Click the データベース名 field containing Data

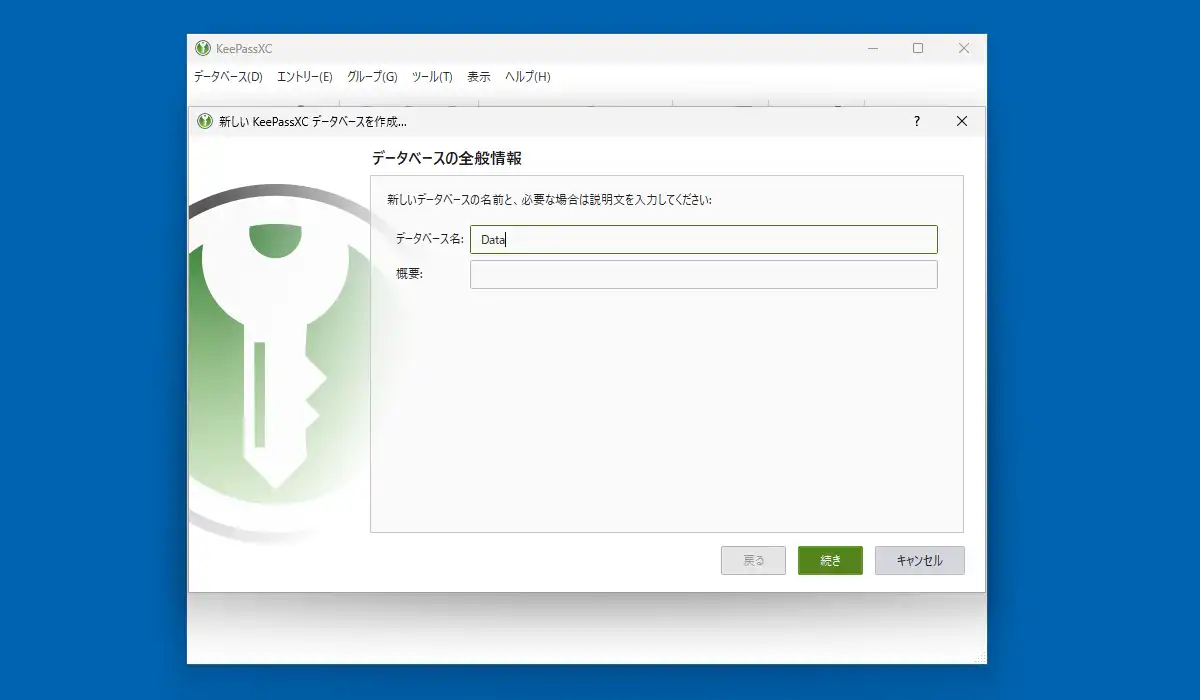pyautogui.click(x=704, y=239)
